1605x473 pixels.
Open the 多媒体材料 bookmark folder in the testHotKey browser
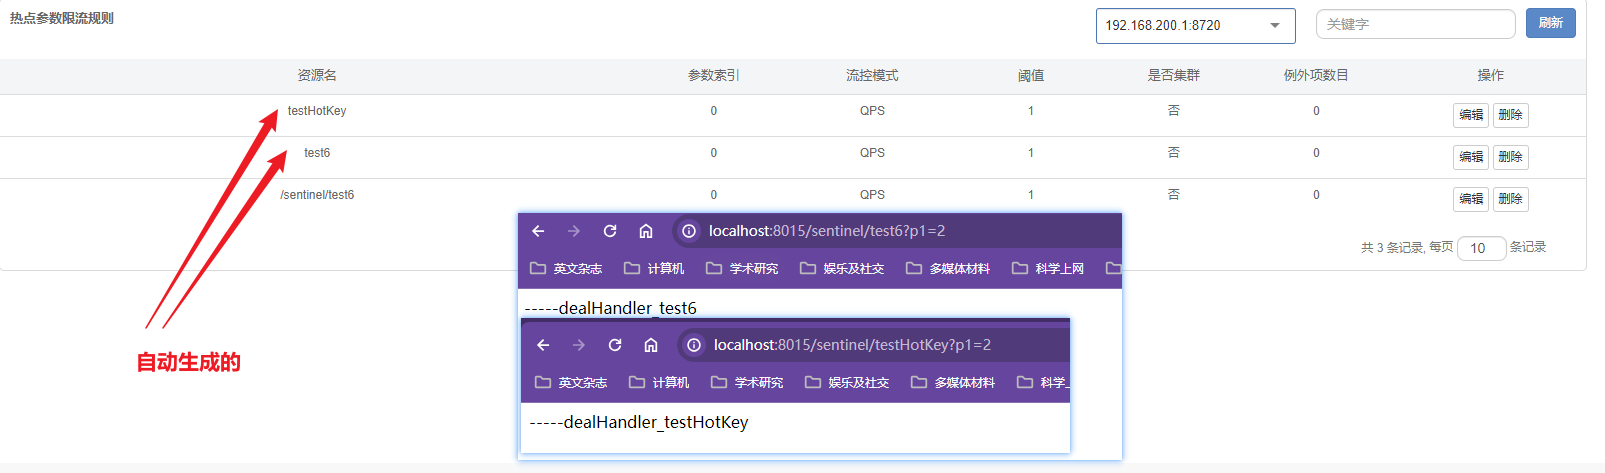[953, 383]
